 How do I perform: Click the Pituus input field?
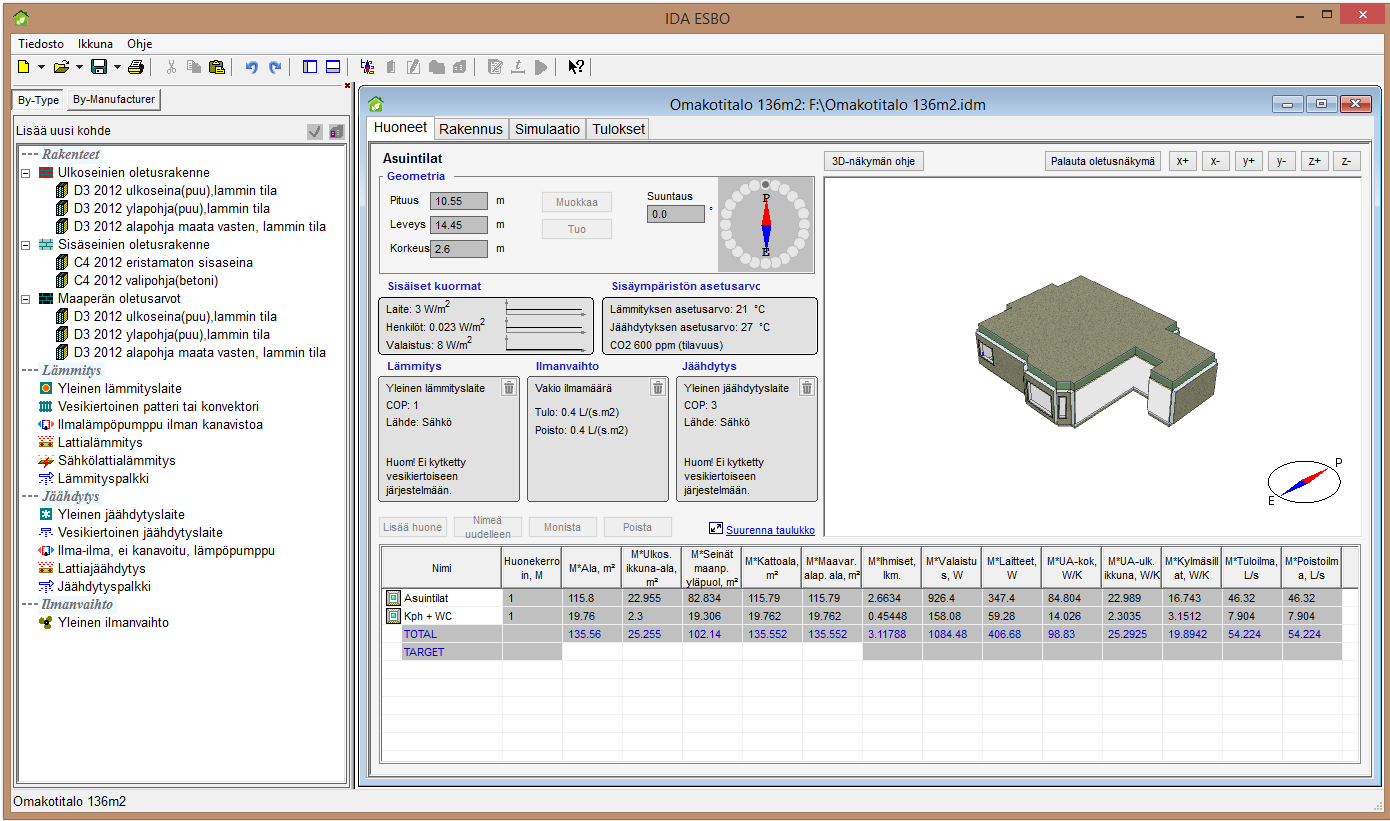pos(459,201)
